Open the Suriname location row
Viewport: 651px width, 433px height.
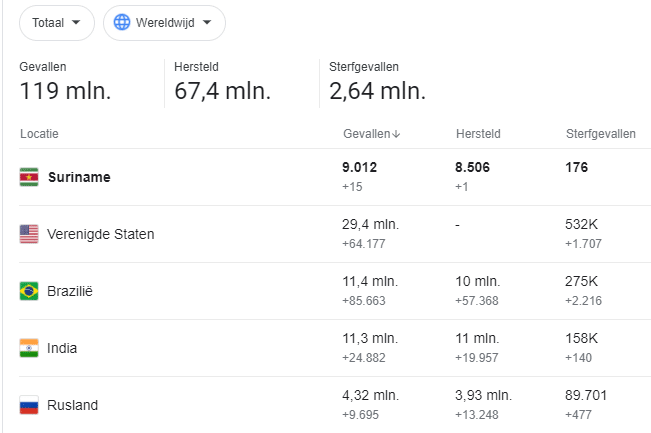point(335,177)
